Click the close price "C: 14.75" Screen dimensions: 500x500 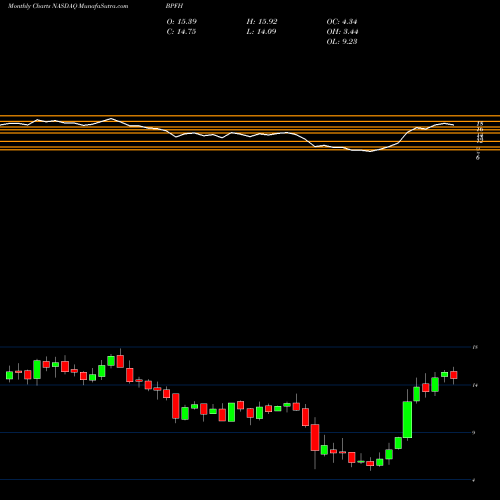[181, 32]
